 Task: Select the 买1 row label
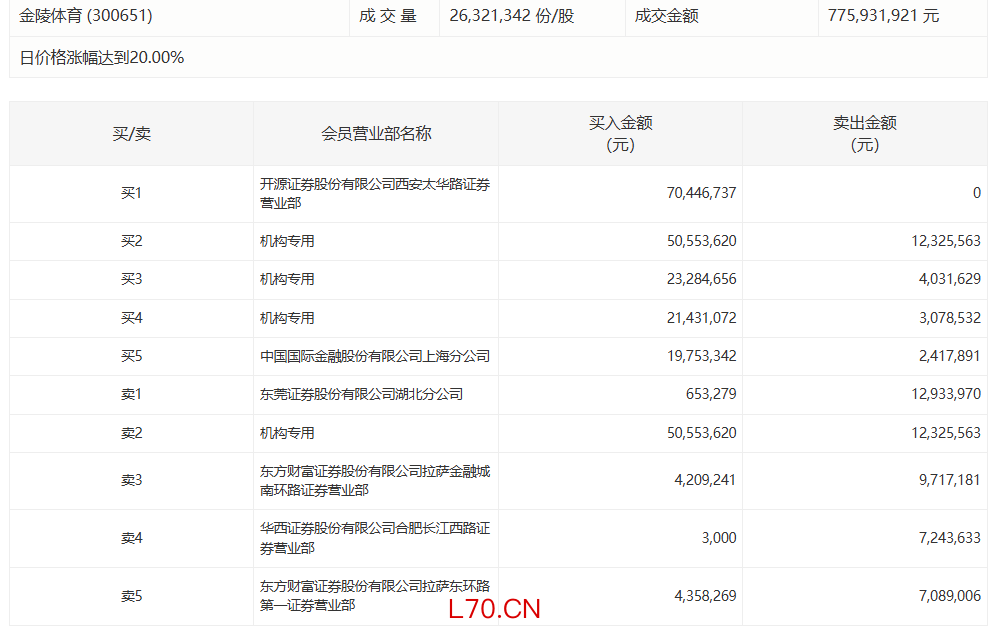[131, 193]
